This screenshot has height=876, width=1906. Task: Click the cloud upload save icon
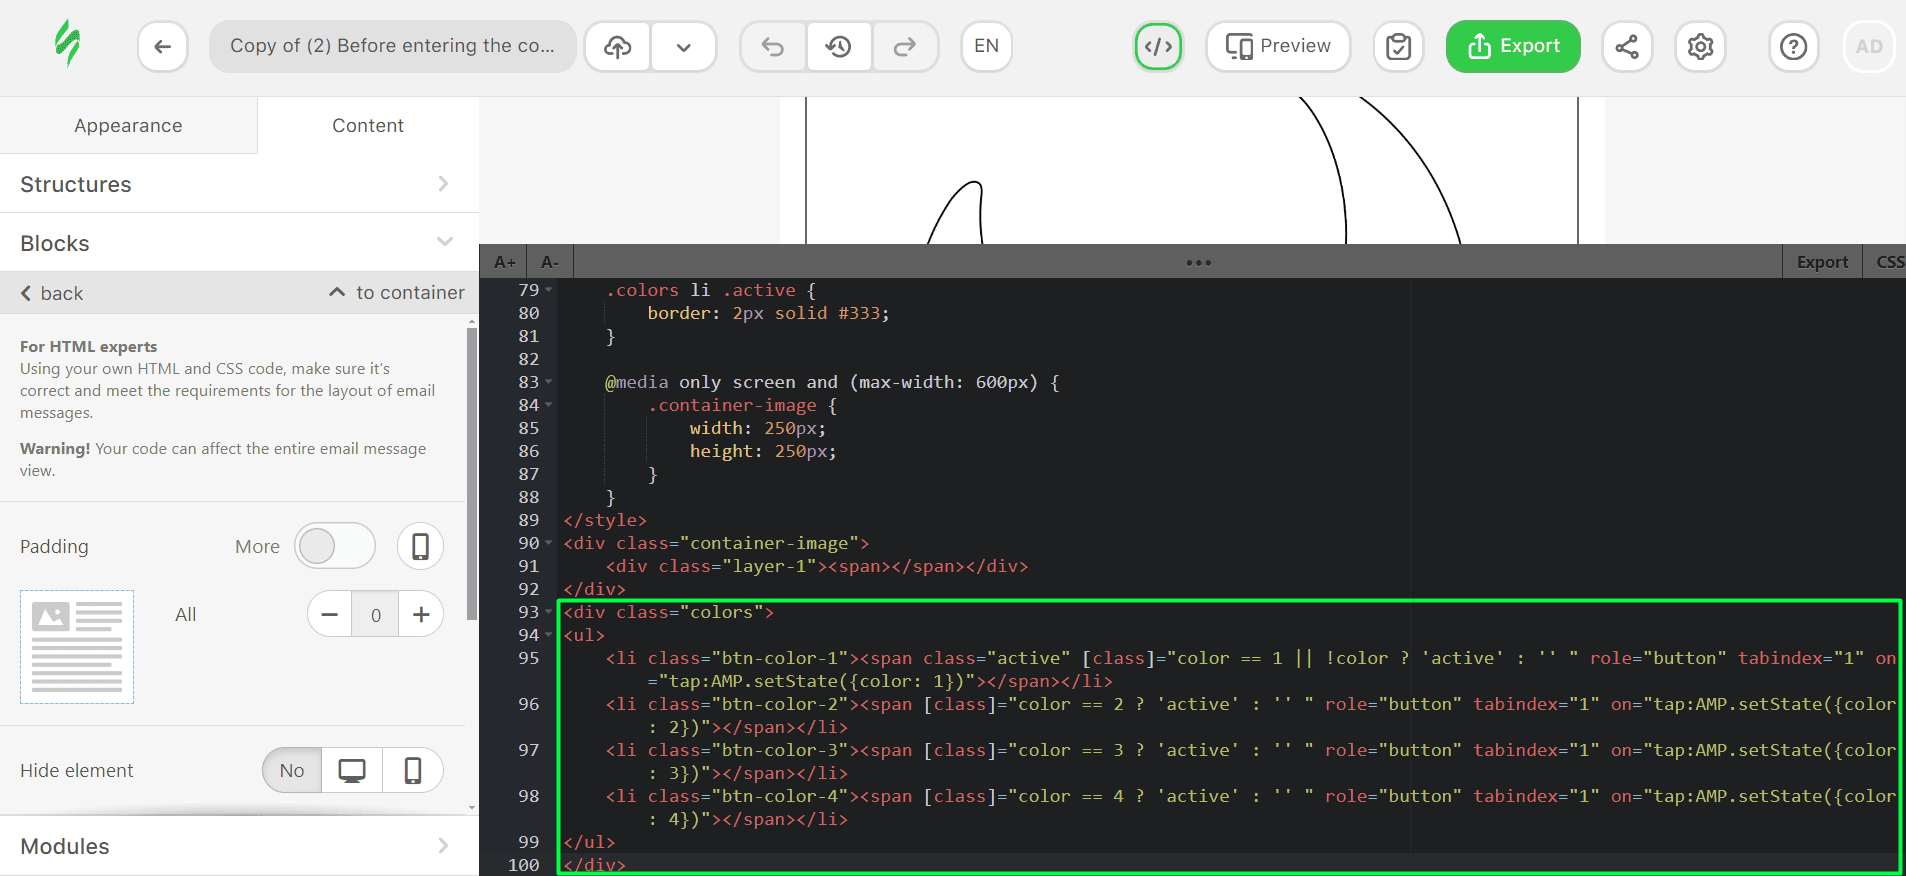[618, 46]
